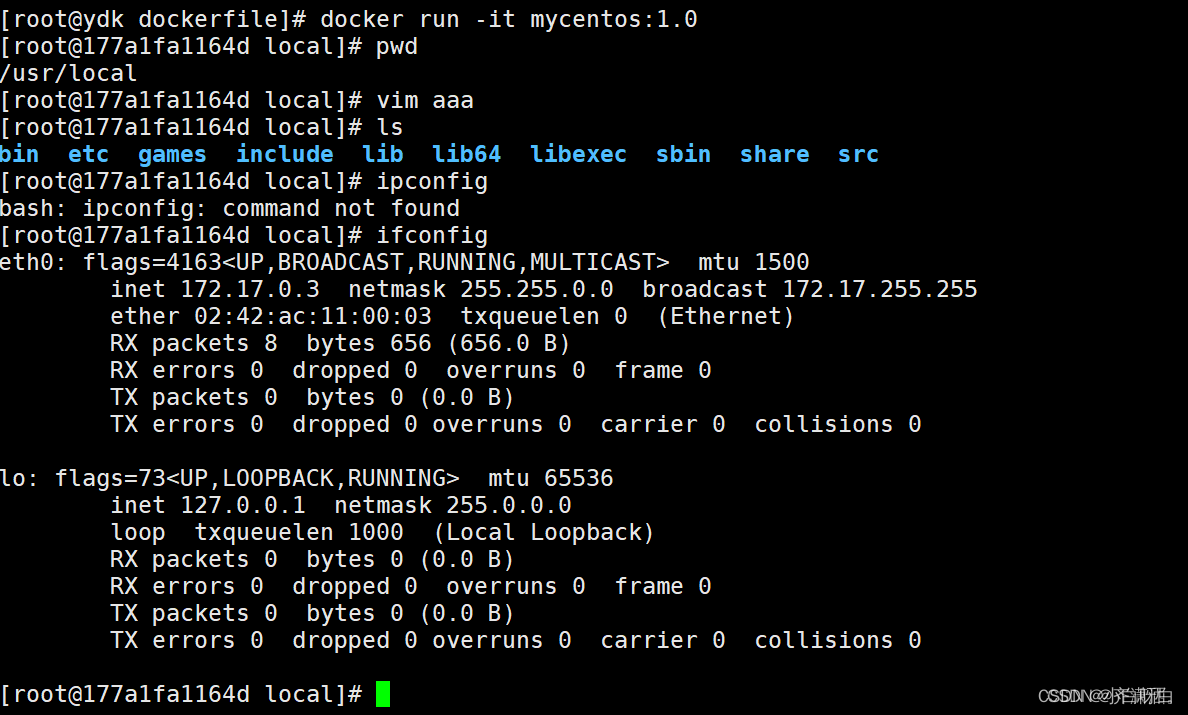1188x715 pixels.
Task: Click the 'pwd' command text
Action: coord(397,47)
